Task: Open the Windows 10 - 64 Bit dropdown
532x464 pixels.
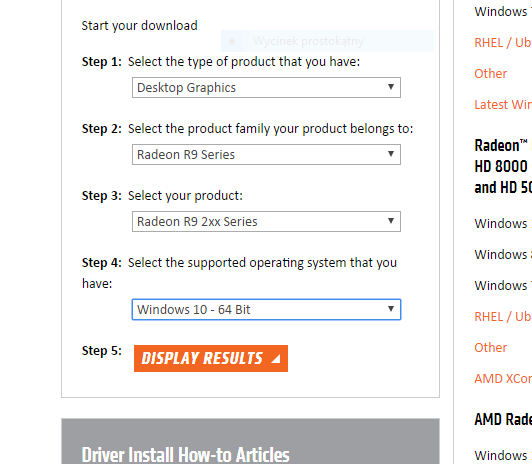Action: point(266,309)
